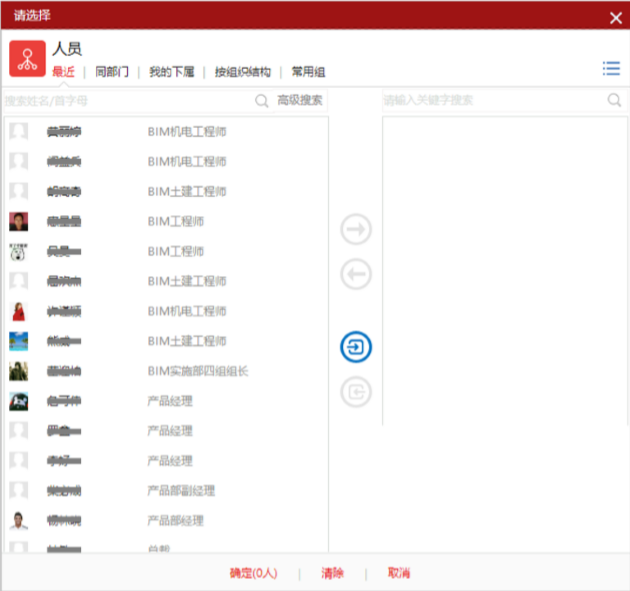Click the blue add all icon

pyautogui.click(x=356, y=347)
